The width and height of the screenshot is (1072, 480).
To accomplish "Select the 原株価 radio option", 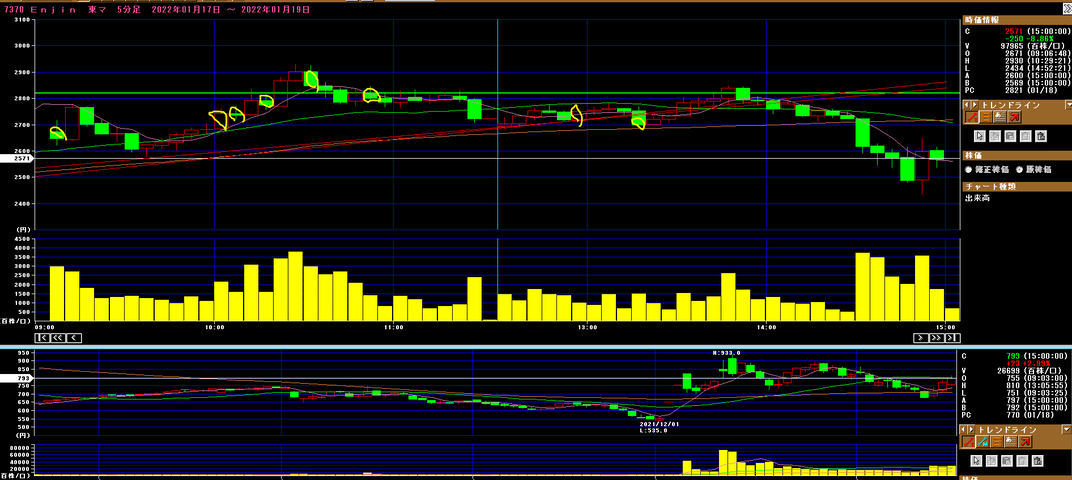I will (1019, 170).
